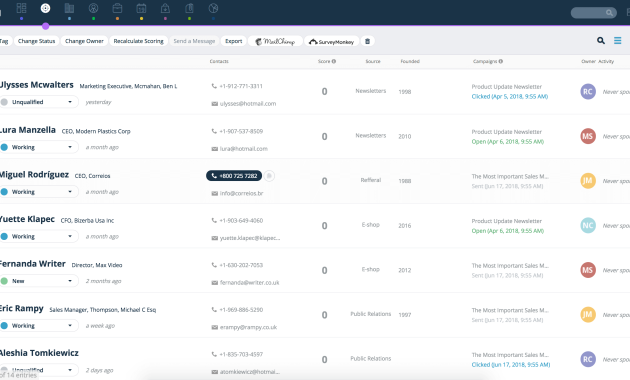Click the MailChimp integration button
This screenshot has height=380, width=630.
tap(275, 41)
